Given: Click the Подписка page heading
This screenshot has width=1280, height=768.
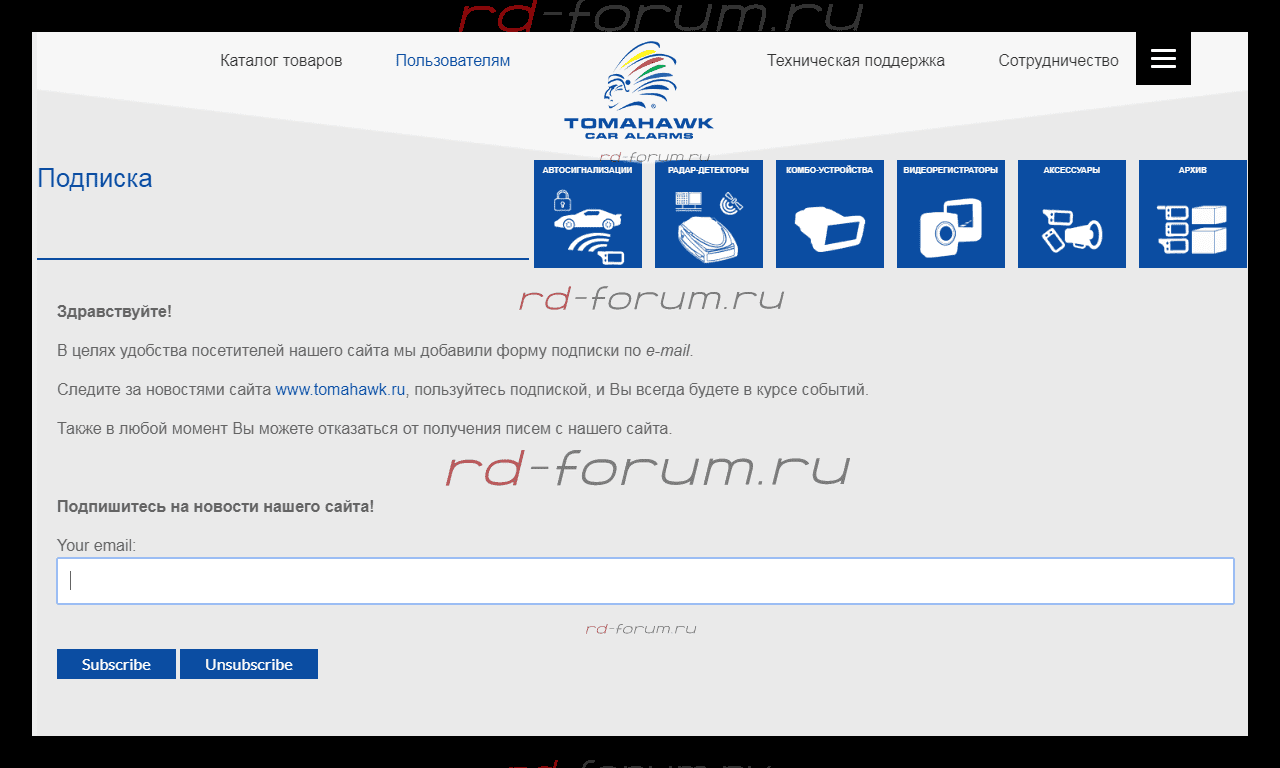Looking at the screenshot, I should pyautogui.click(x=95, y=179).
